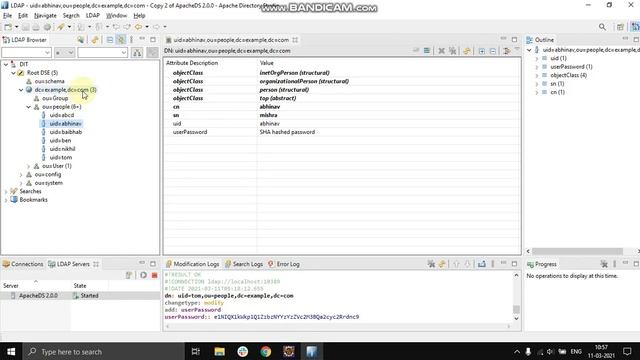
Task: Open the quick search operator dropdown
Action: point(70,53)
